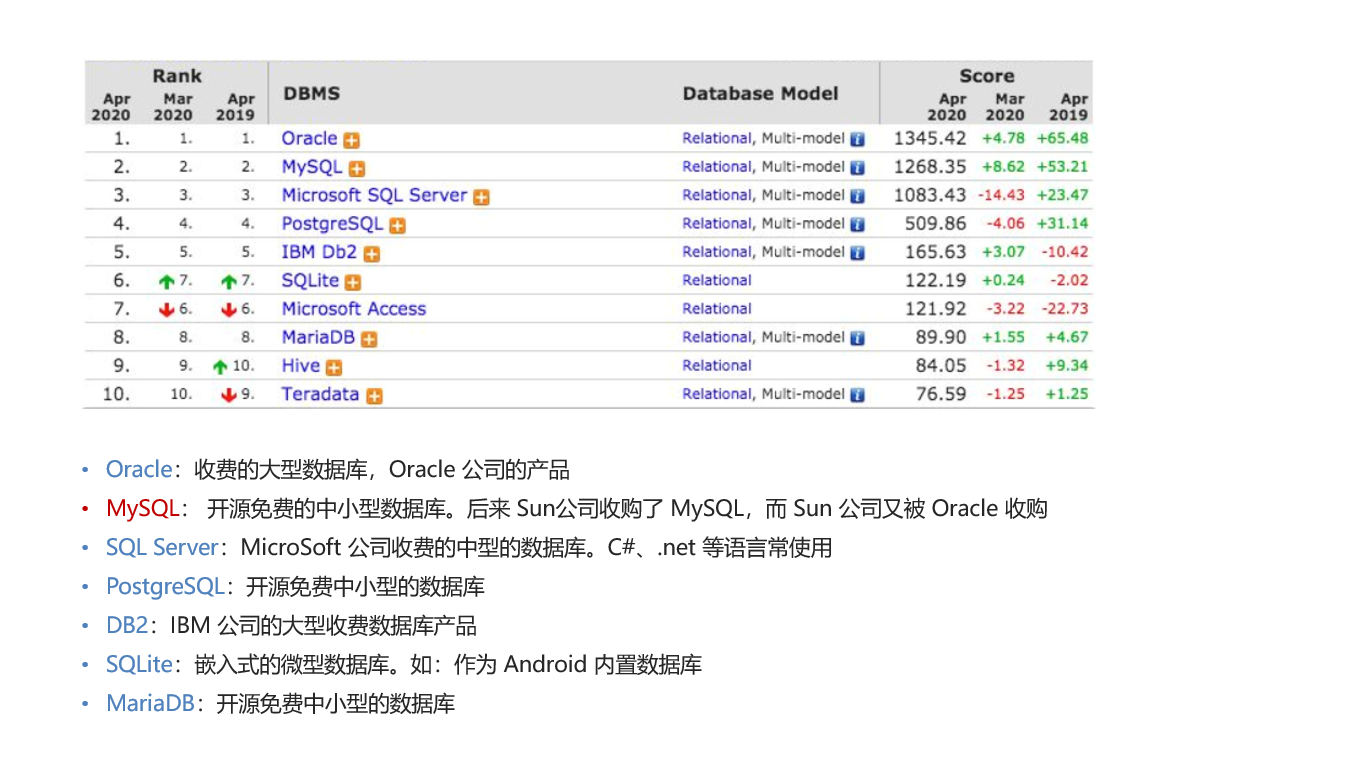Click the PostgreSQL heading in the bullet list
Image resolution: width=1364 pixels, height=773 pixels.
[165, 587]
